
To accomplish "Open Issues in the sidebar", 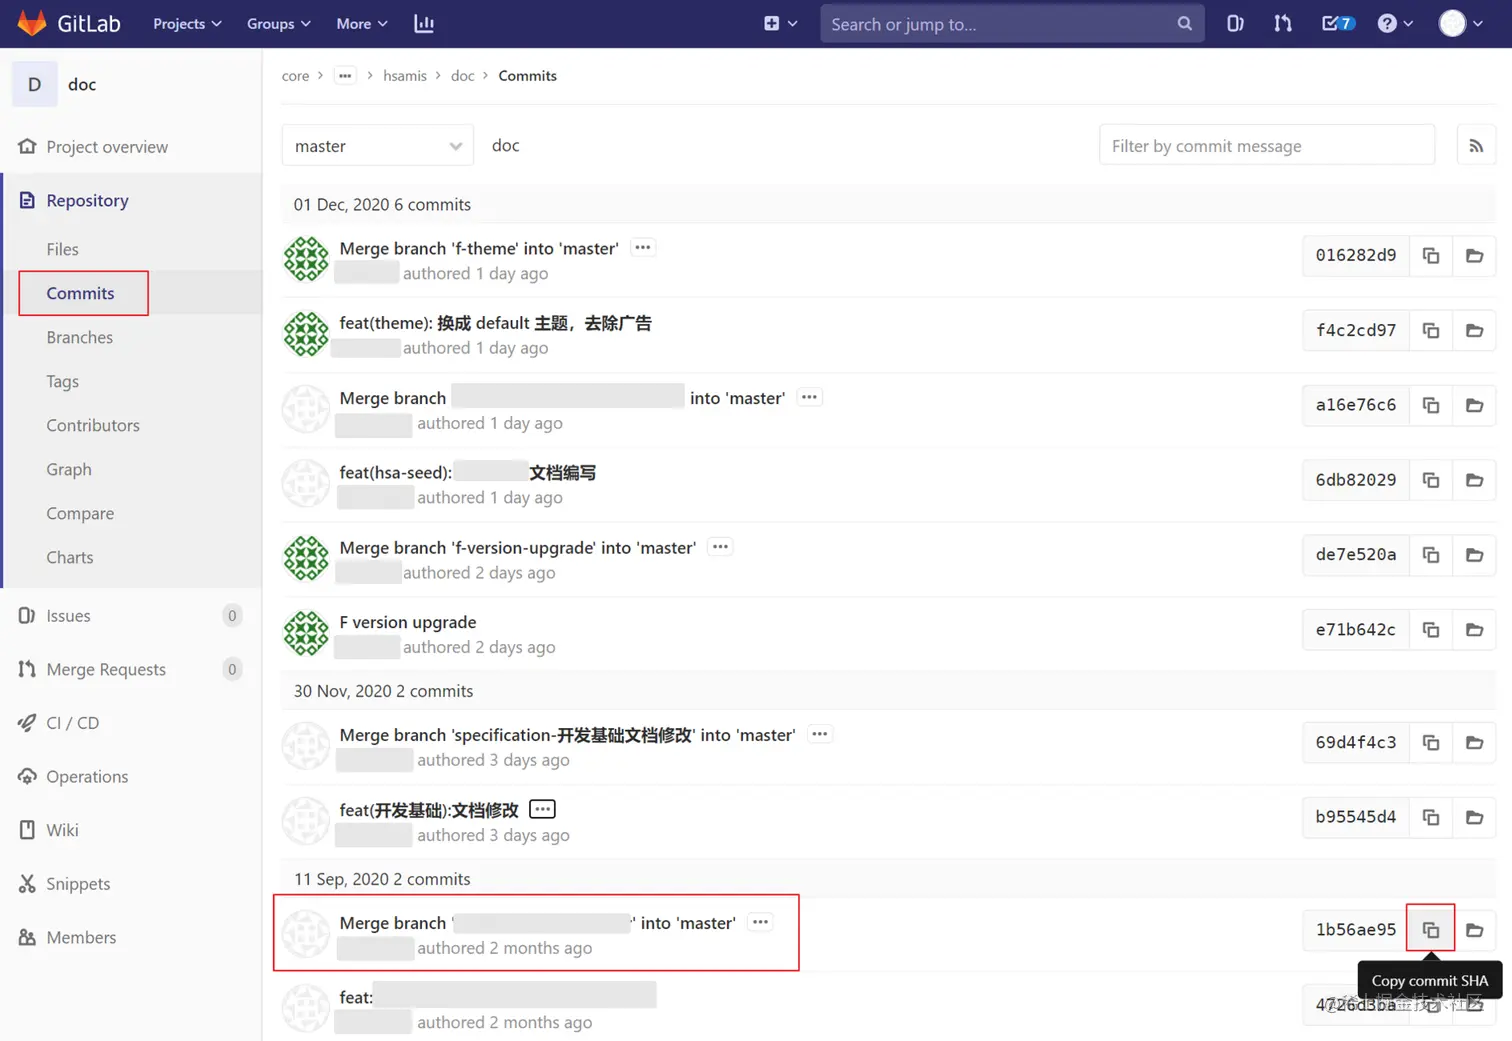I will 68,616.
